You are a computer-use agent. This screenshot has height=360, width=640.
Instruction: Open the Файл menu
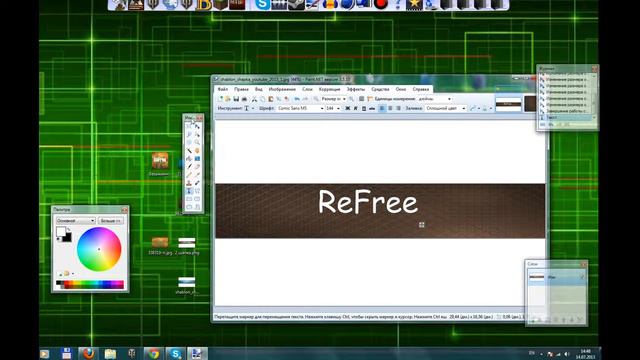[x=223, y=89]
